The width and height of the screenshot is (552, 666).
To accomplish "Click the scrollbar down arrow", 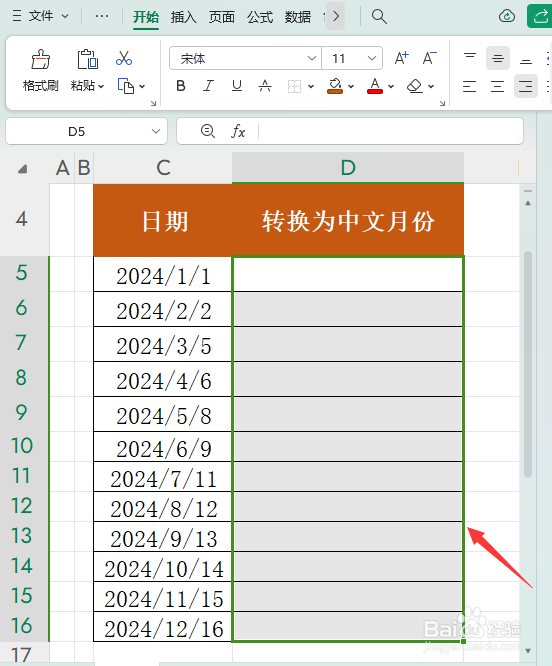I will [x=528, y=651].
